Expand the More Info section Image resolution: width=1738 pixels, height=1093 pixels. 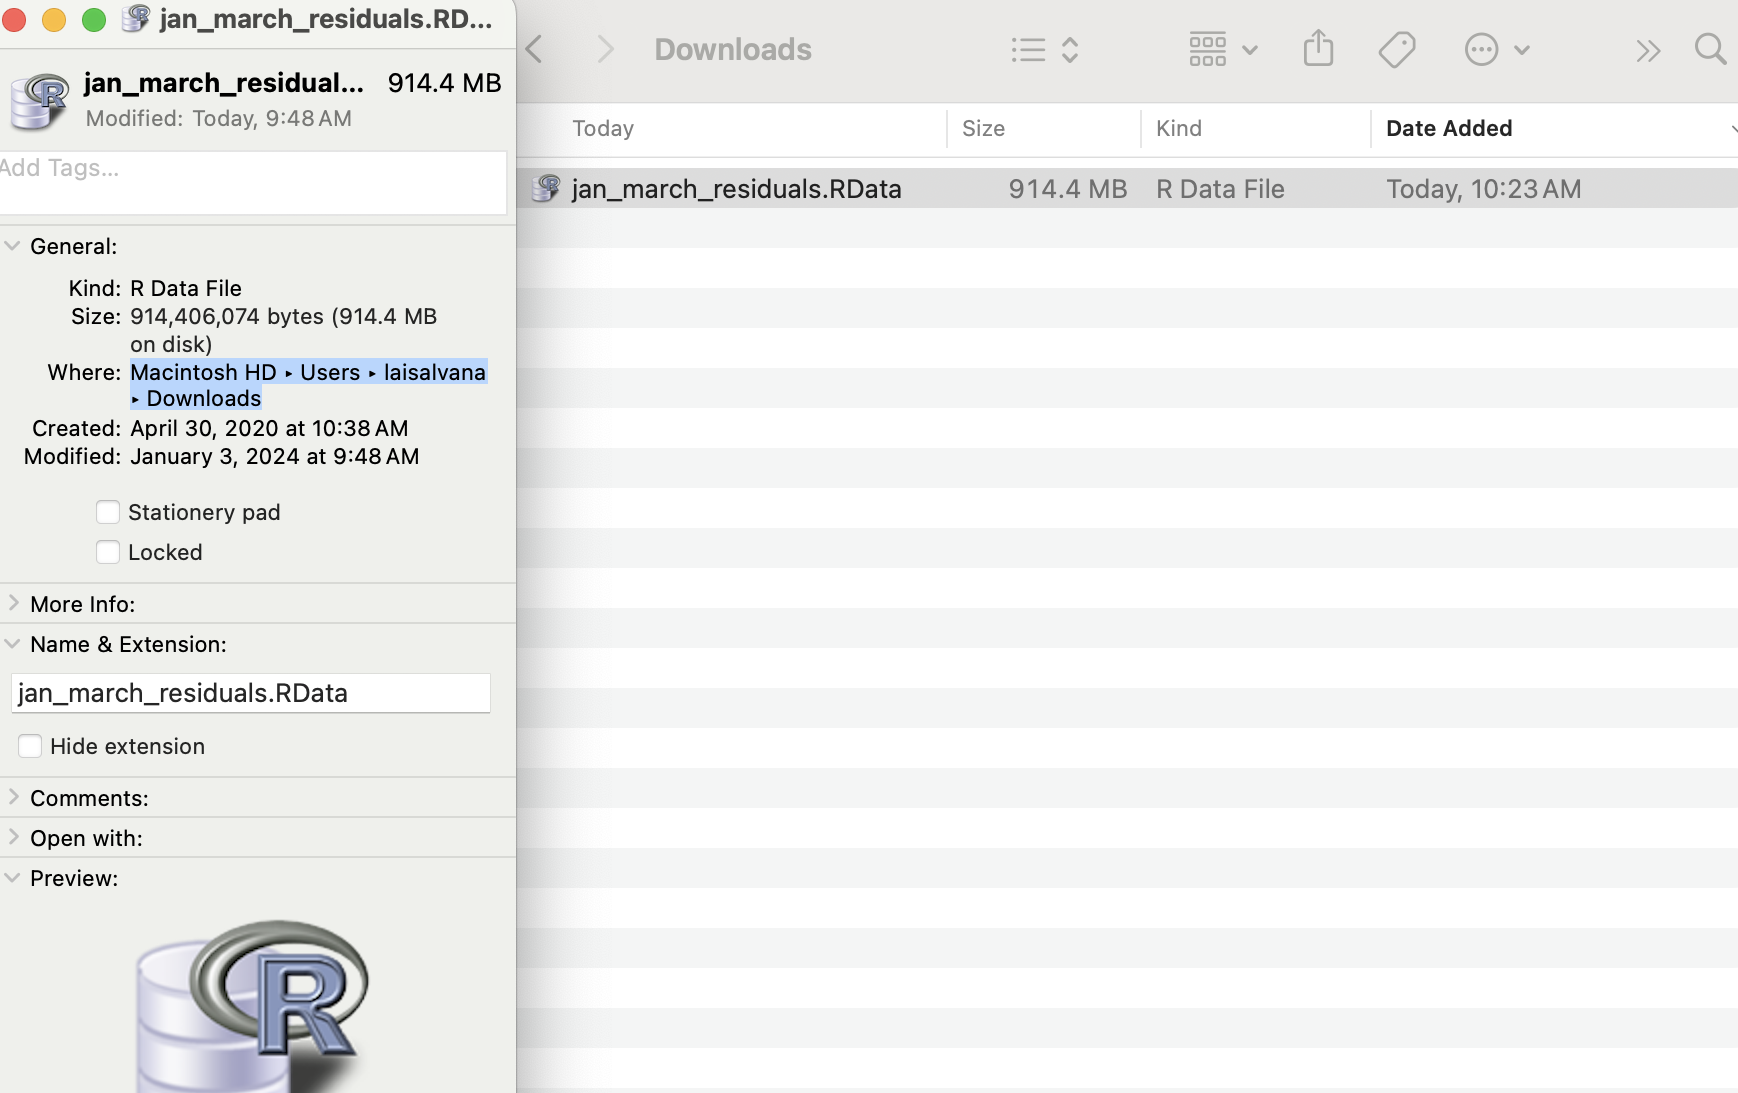(13, 603)
